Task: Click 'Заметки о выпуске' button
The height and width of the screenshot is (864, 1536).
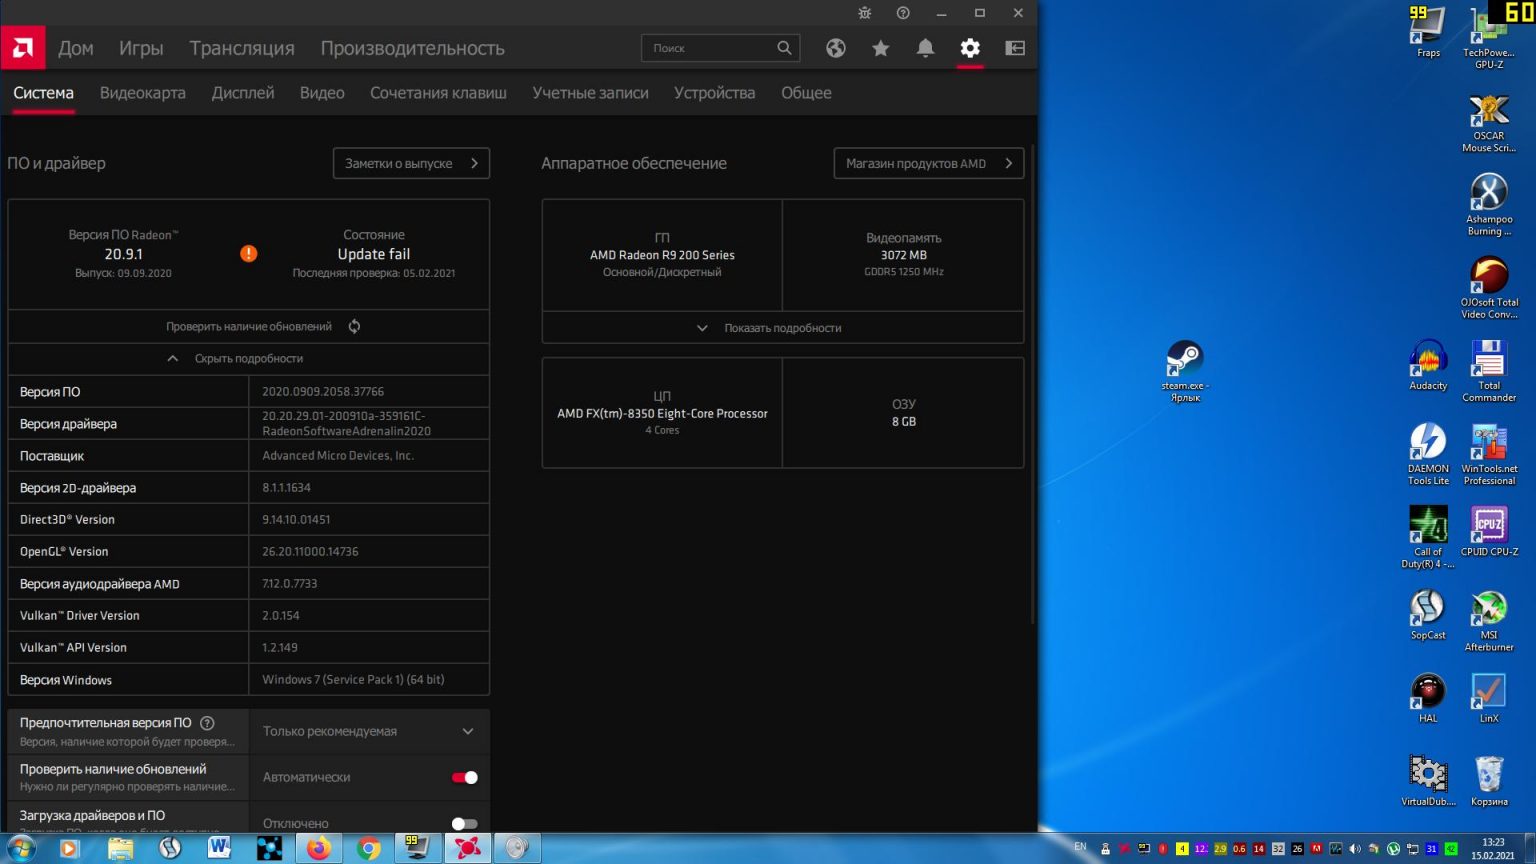Action: [x=411, y=163]
